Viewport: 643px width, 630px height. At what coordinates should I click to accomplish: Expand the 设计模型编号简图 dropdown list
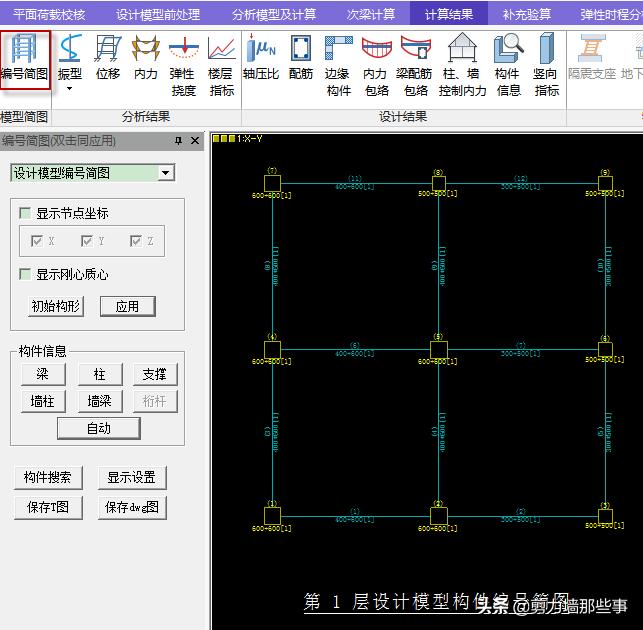point(166,173)
